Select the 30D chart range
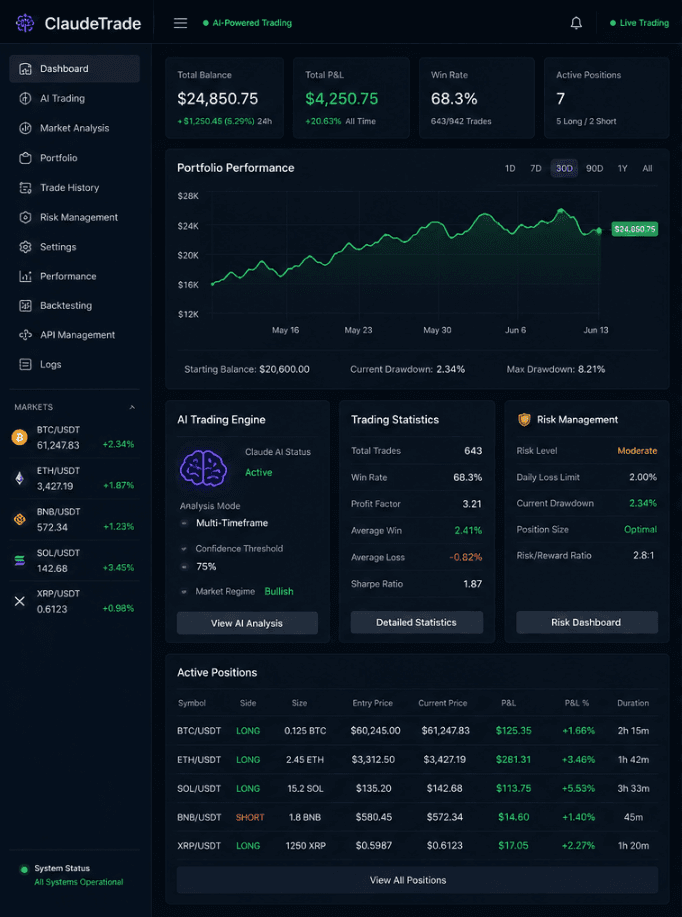Screen dimensions: 682x917 coord(564,168)
